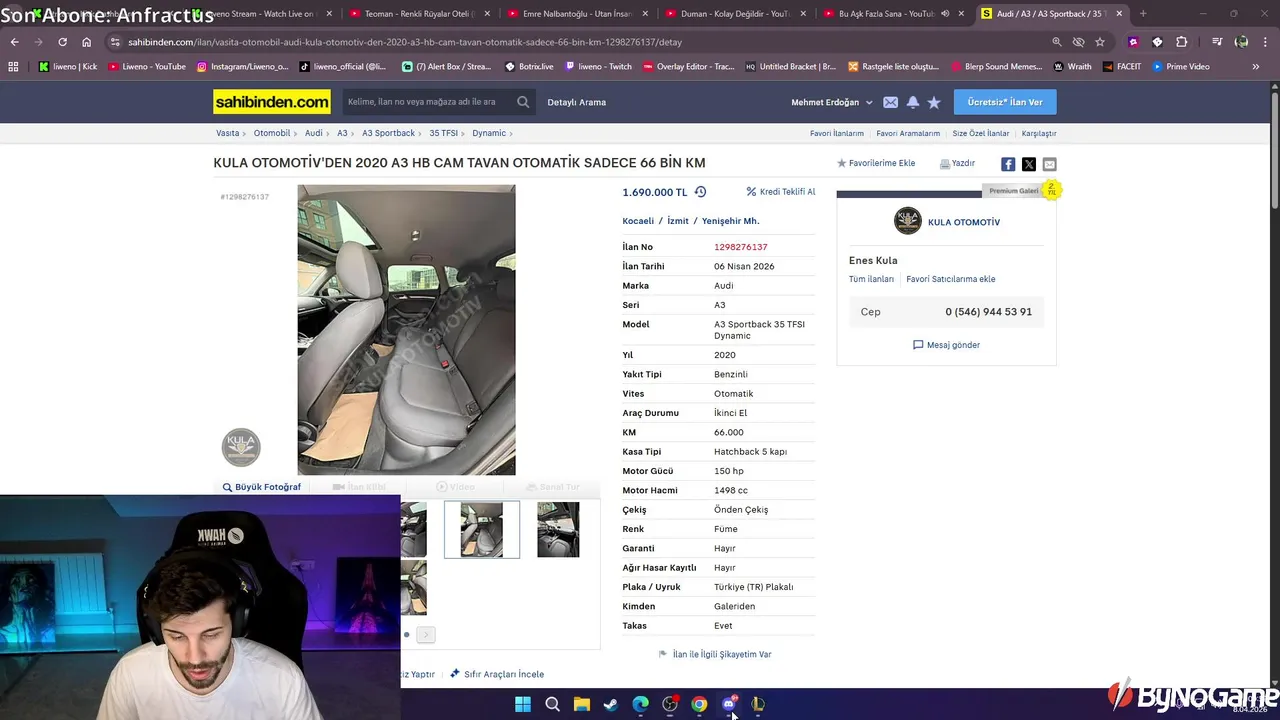
Task: Click Otomobil breadcrumb
Action: [x=271, y=133]
